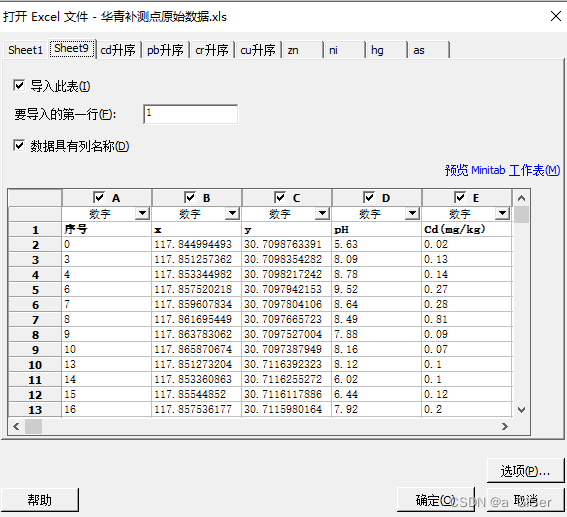Click the 序号 header cell
Viewport: 567px width, 517px height.
coord(106,230)
